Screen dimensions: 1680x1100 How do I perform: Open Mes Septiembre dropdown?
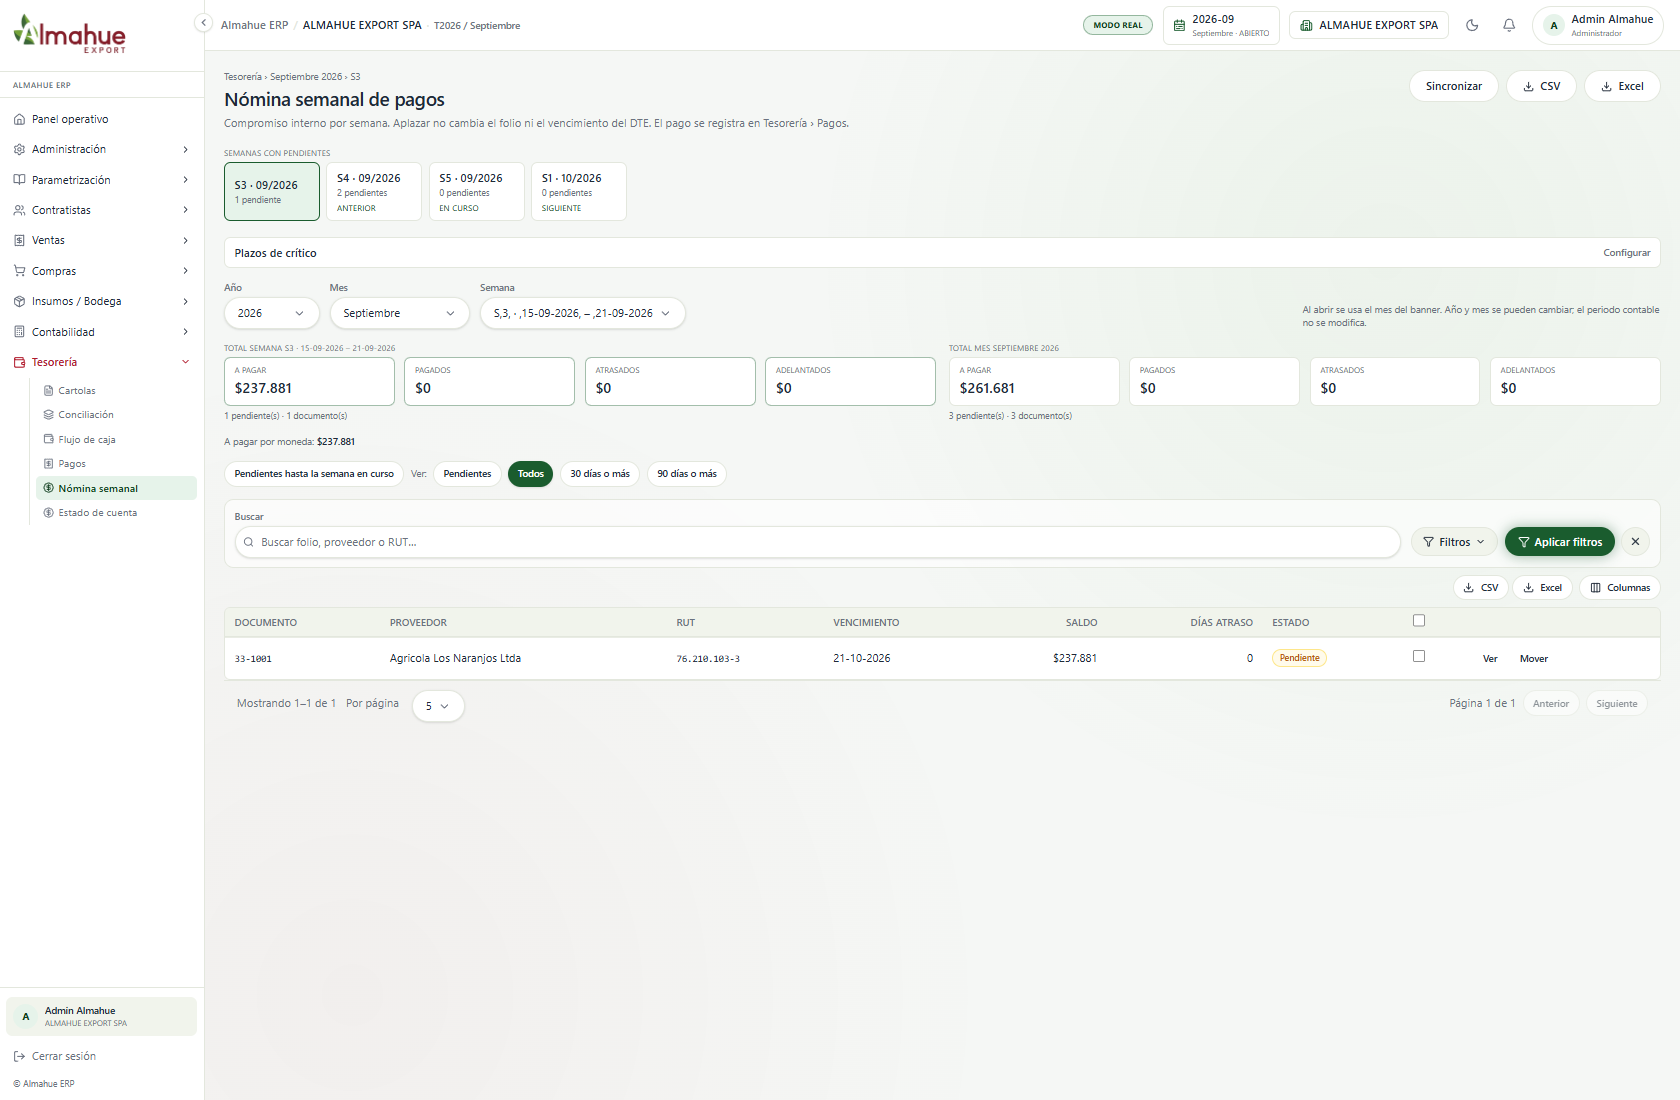(399, 313)
